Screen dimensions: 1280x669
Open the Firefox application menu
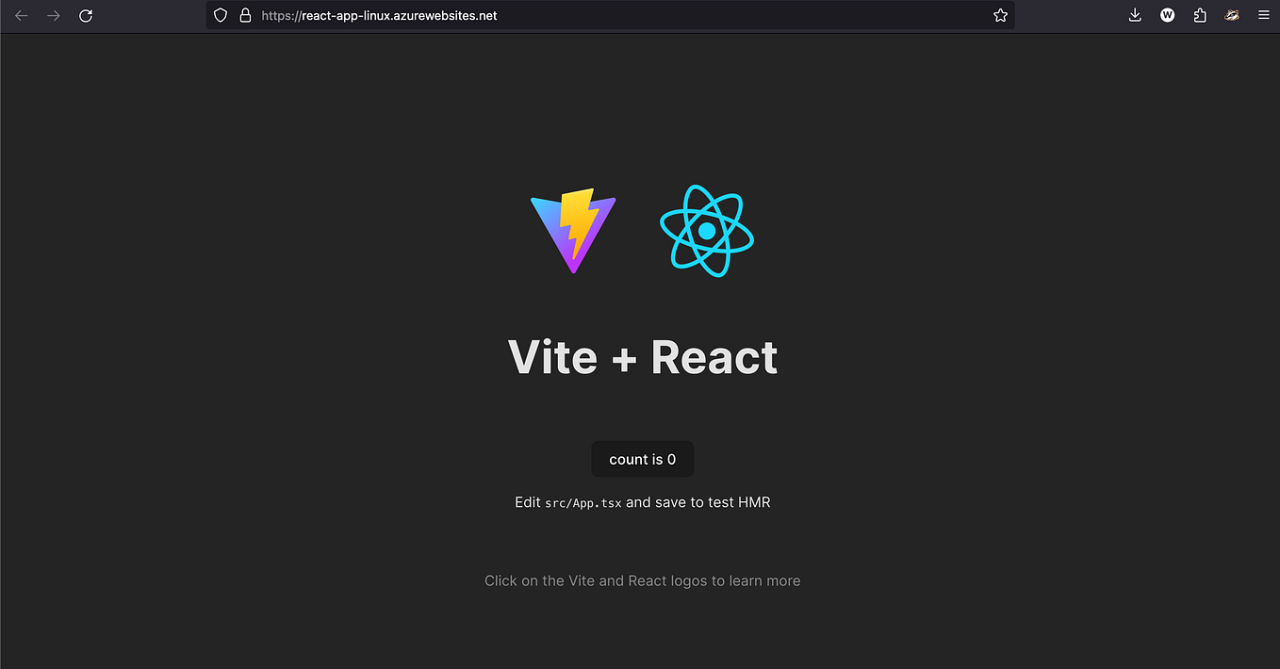pos(1263,15)
